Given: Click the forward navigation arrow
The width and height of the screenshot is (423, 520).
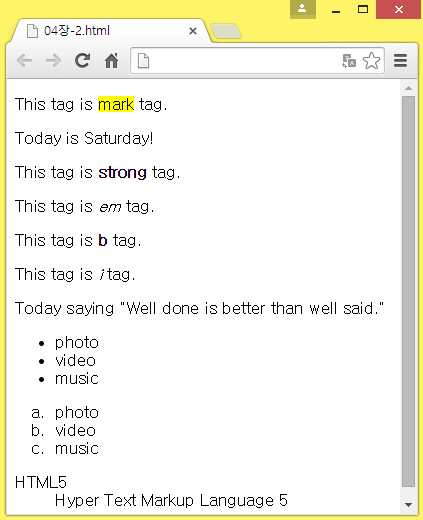Looking at the screenshot, I should click(53, 61).
